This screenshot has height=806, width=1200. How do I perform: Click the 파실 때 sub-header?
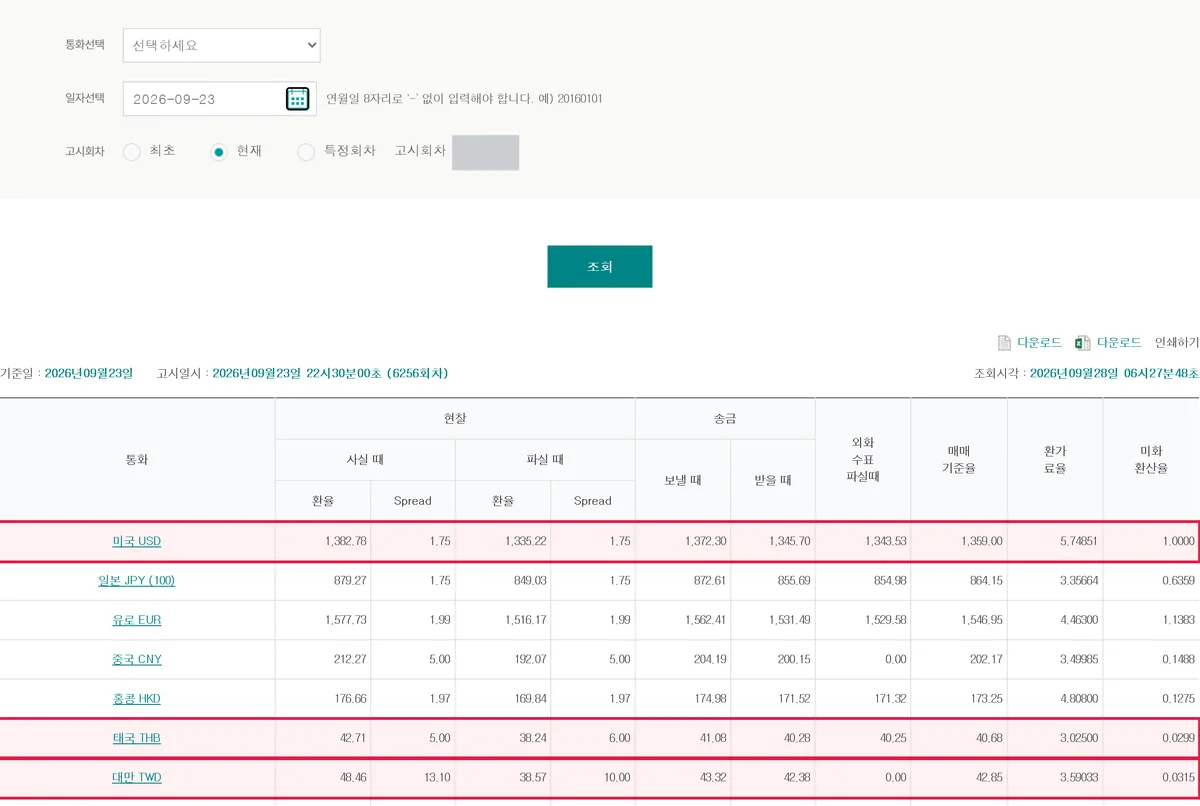[x=545, y=460]
